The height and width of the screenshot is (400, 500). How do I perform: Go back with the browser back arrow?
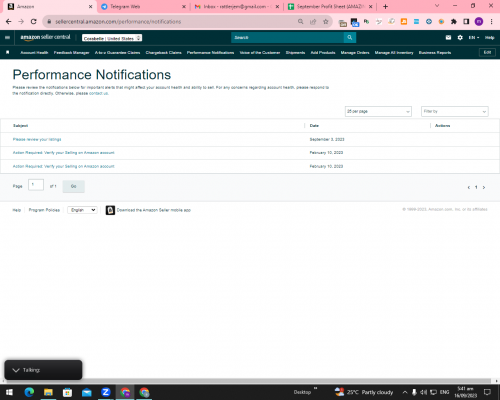[x=8, y=21]
